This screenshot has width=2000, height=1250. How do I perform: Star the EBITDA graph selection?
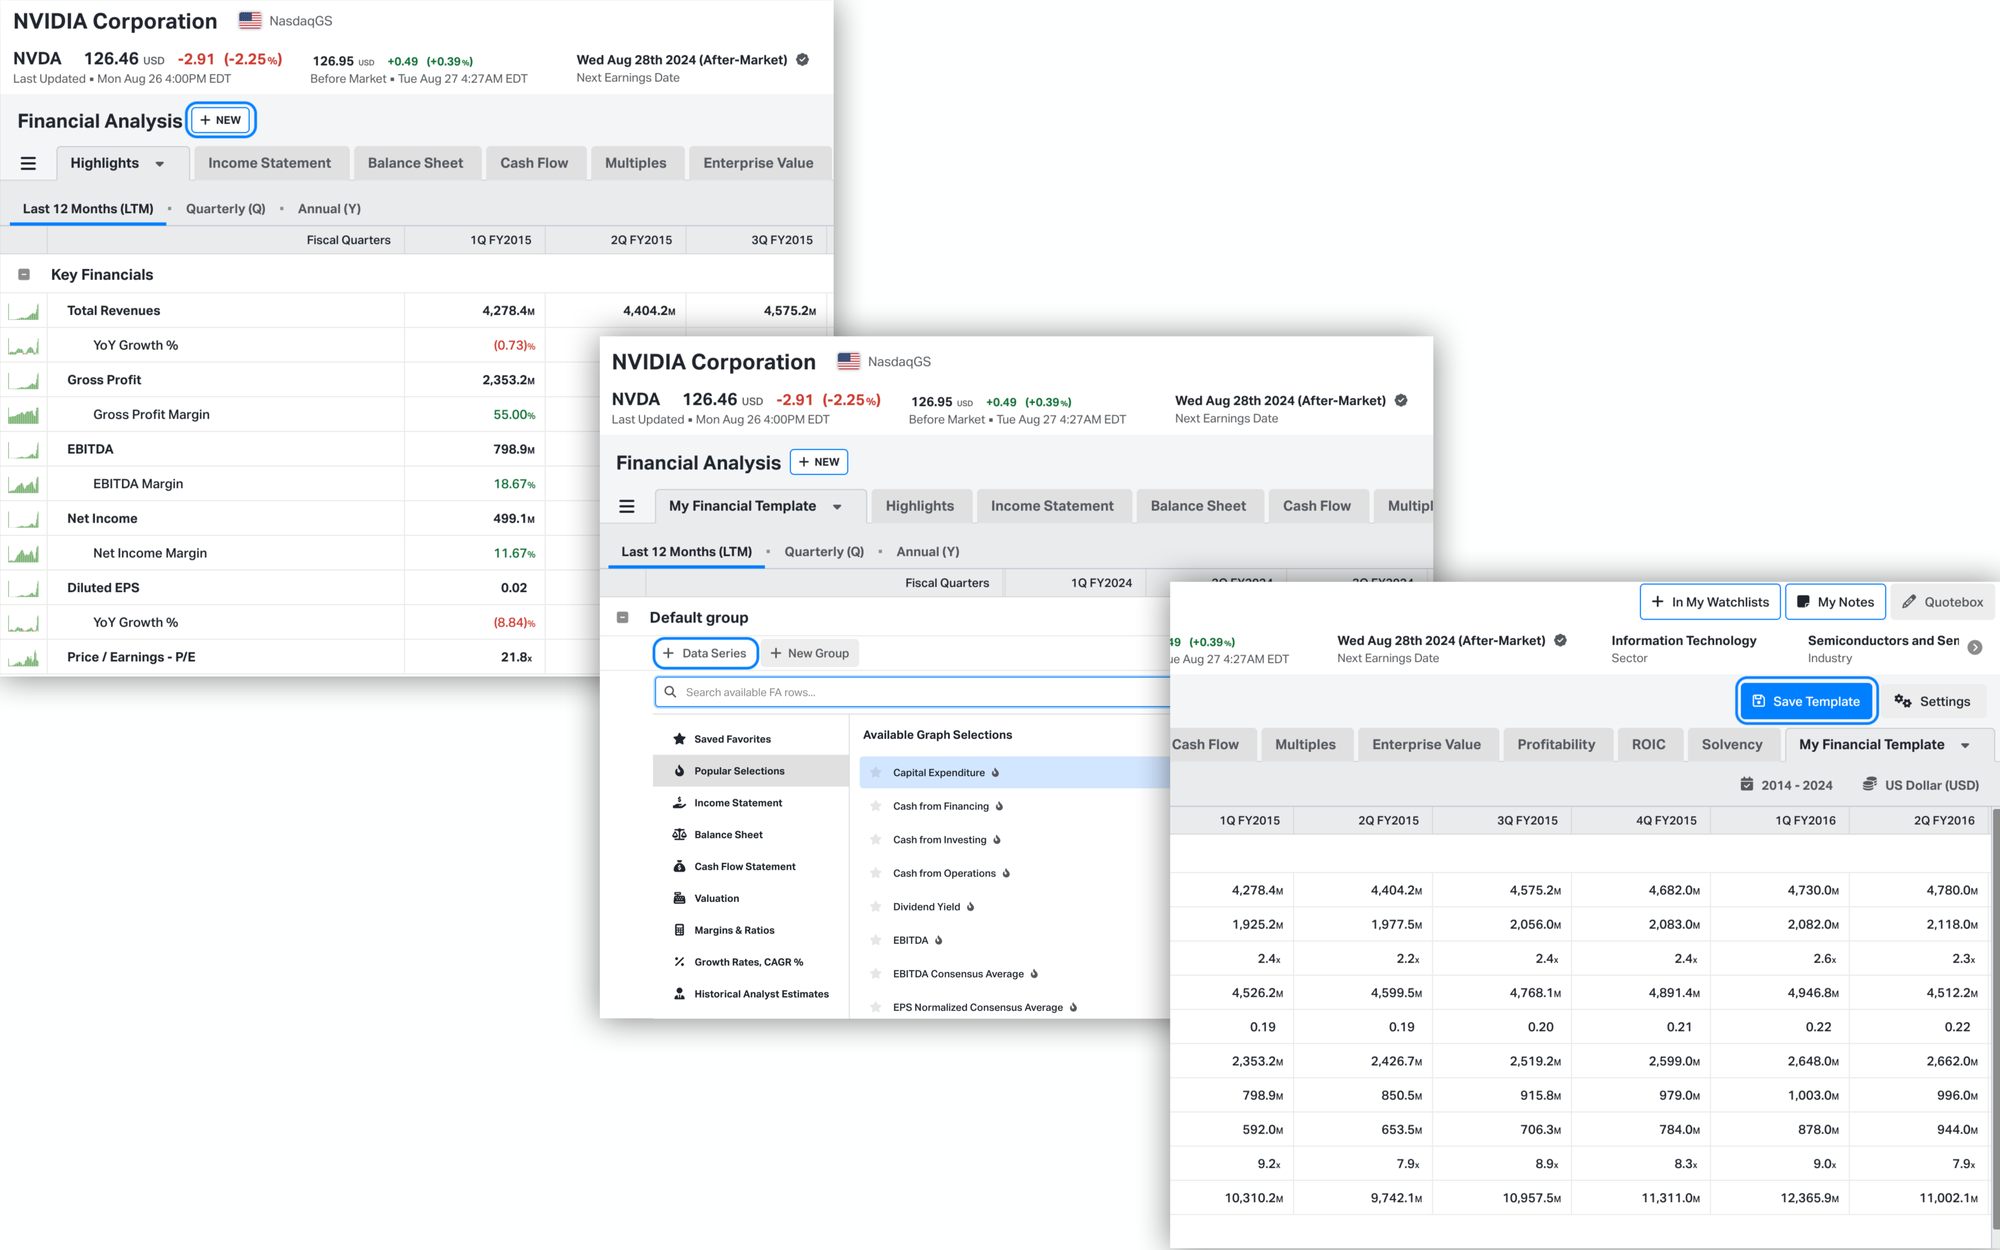tap(874, 940)
